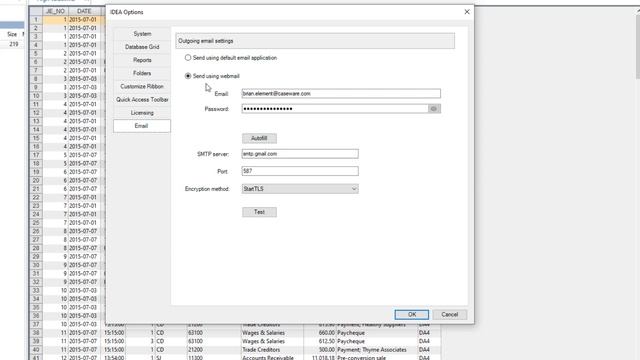The image size is (640, 360).
Task: Click the SMTP server field
Action: [x=300, y=154]
